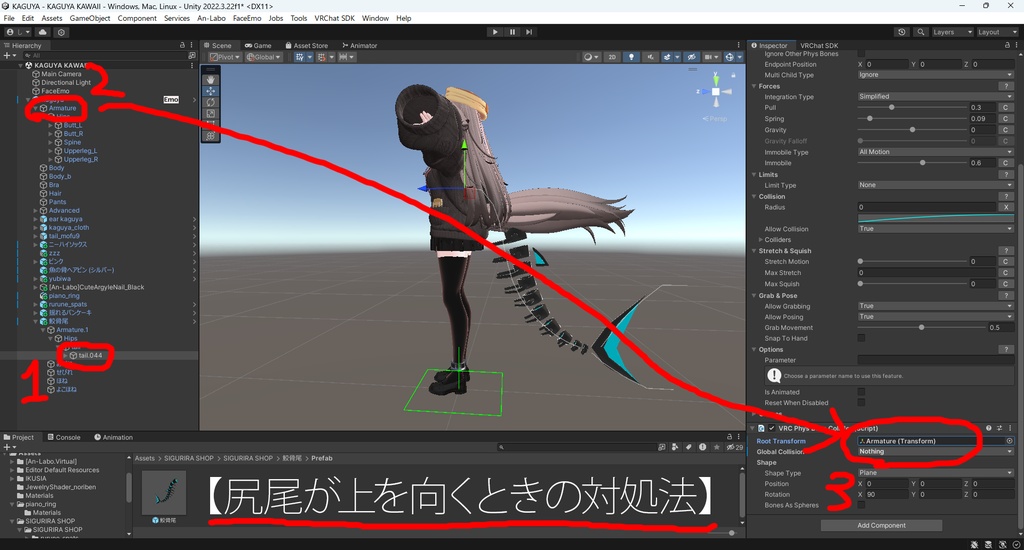Select tail.044 in Hierarchy
The image size is (1024, 550).
coord(90,355)
